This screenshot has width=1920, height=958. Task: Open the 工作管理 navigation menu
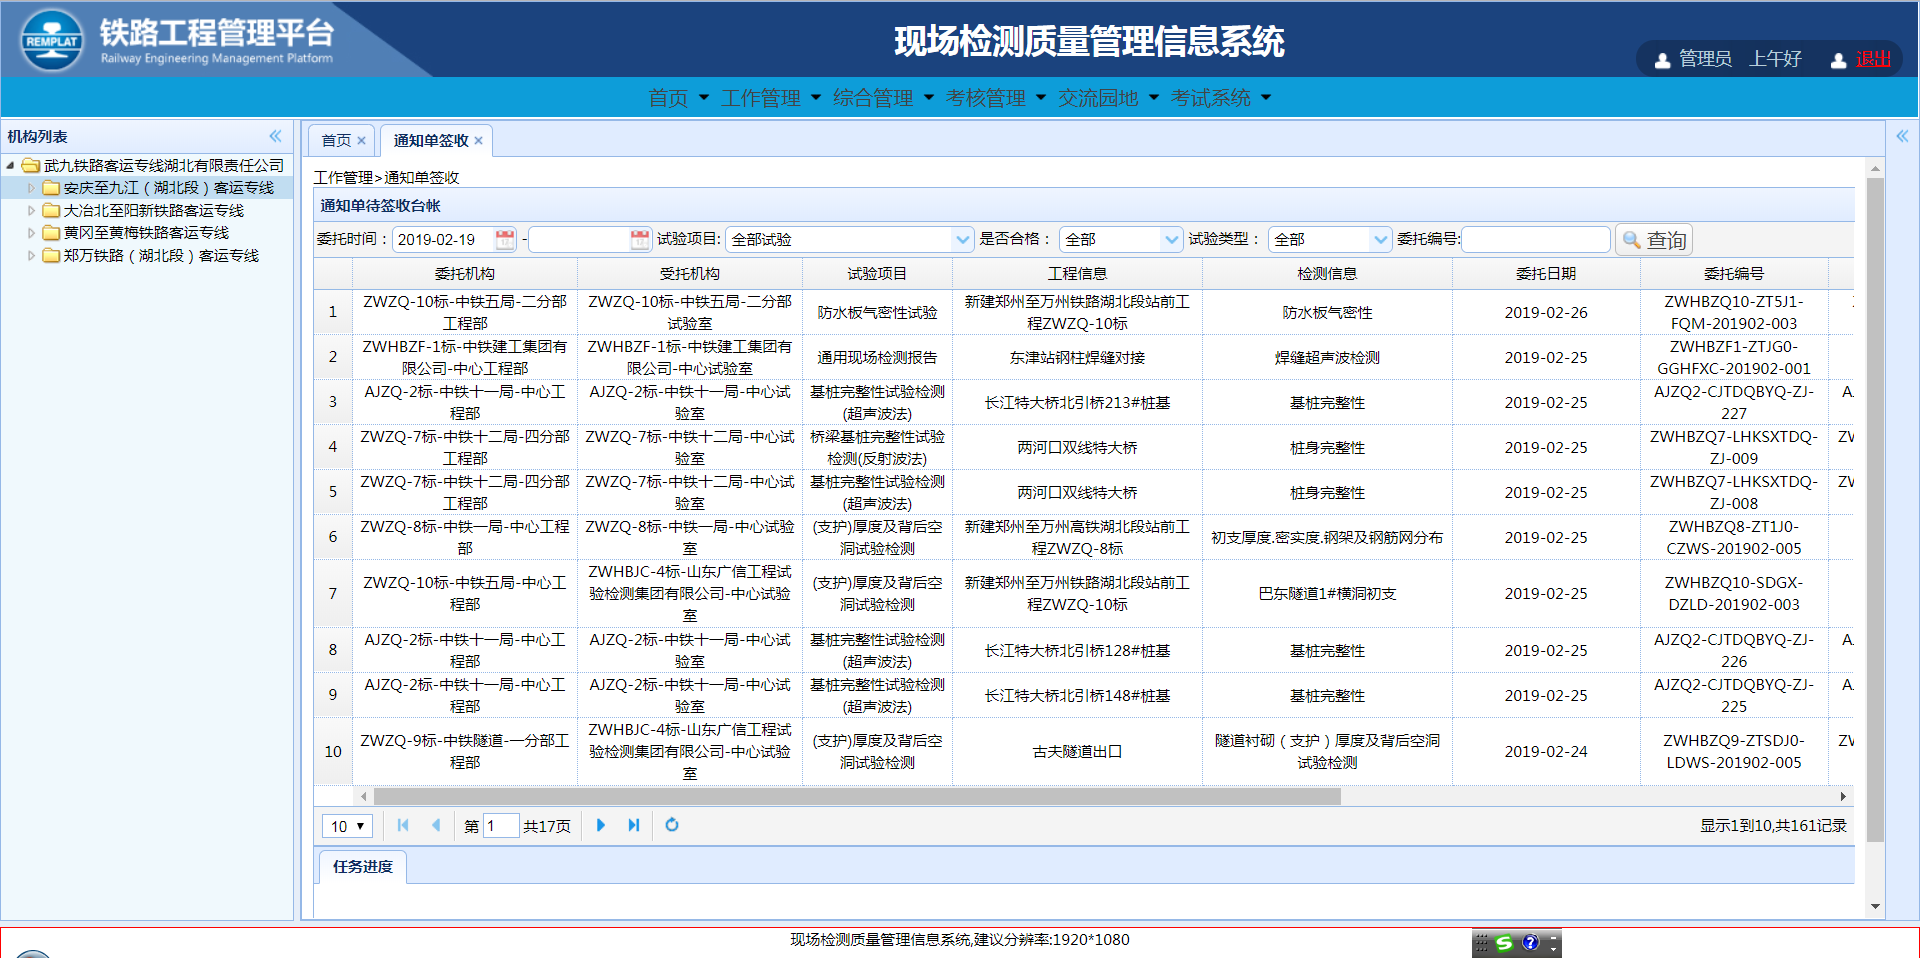(x=771, y=98)
